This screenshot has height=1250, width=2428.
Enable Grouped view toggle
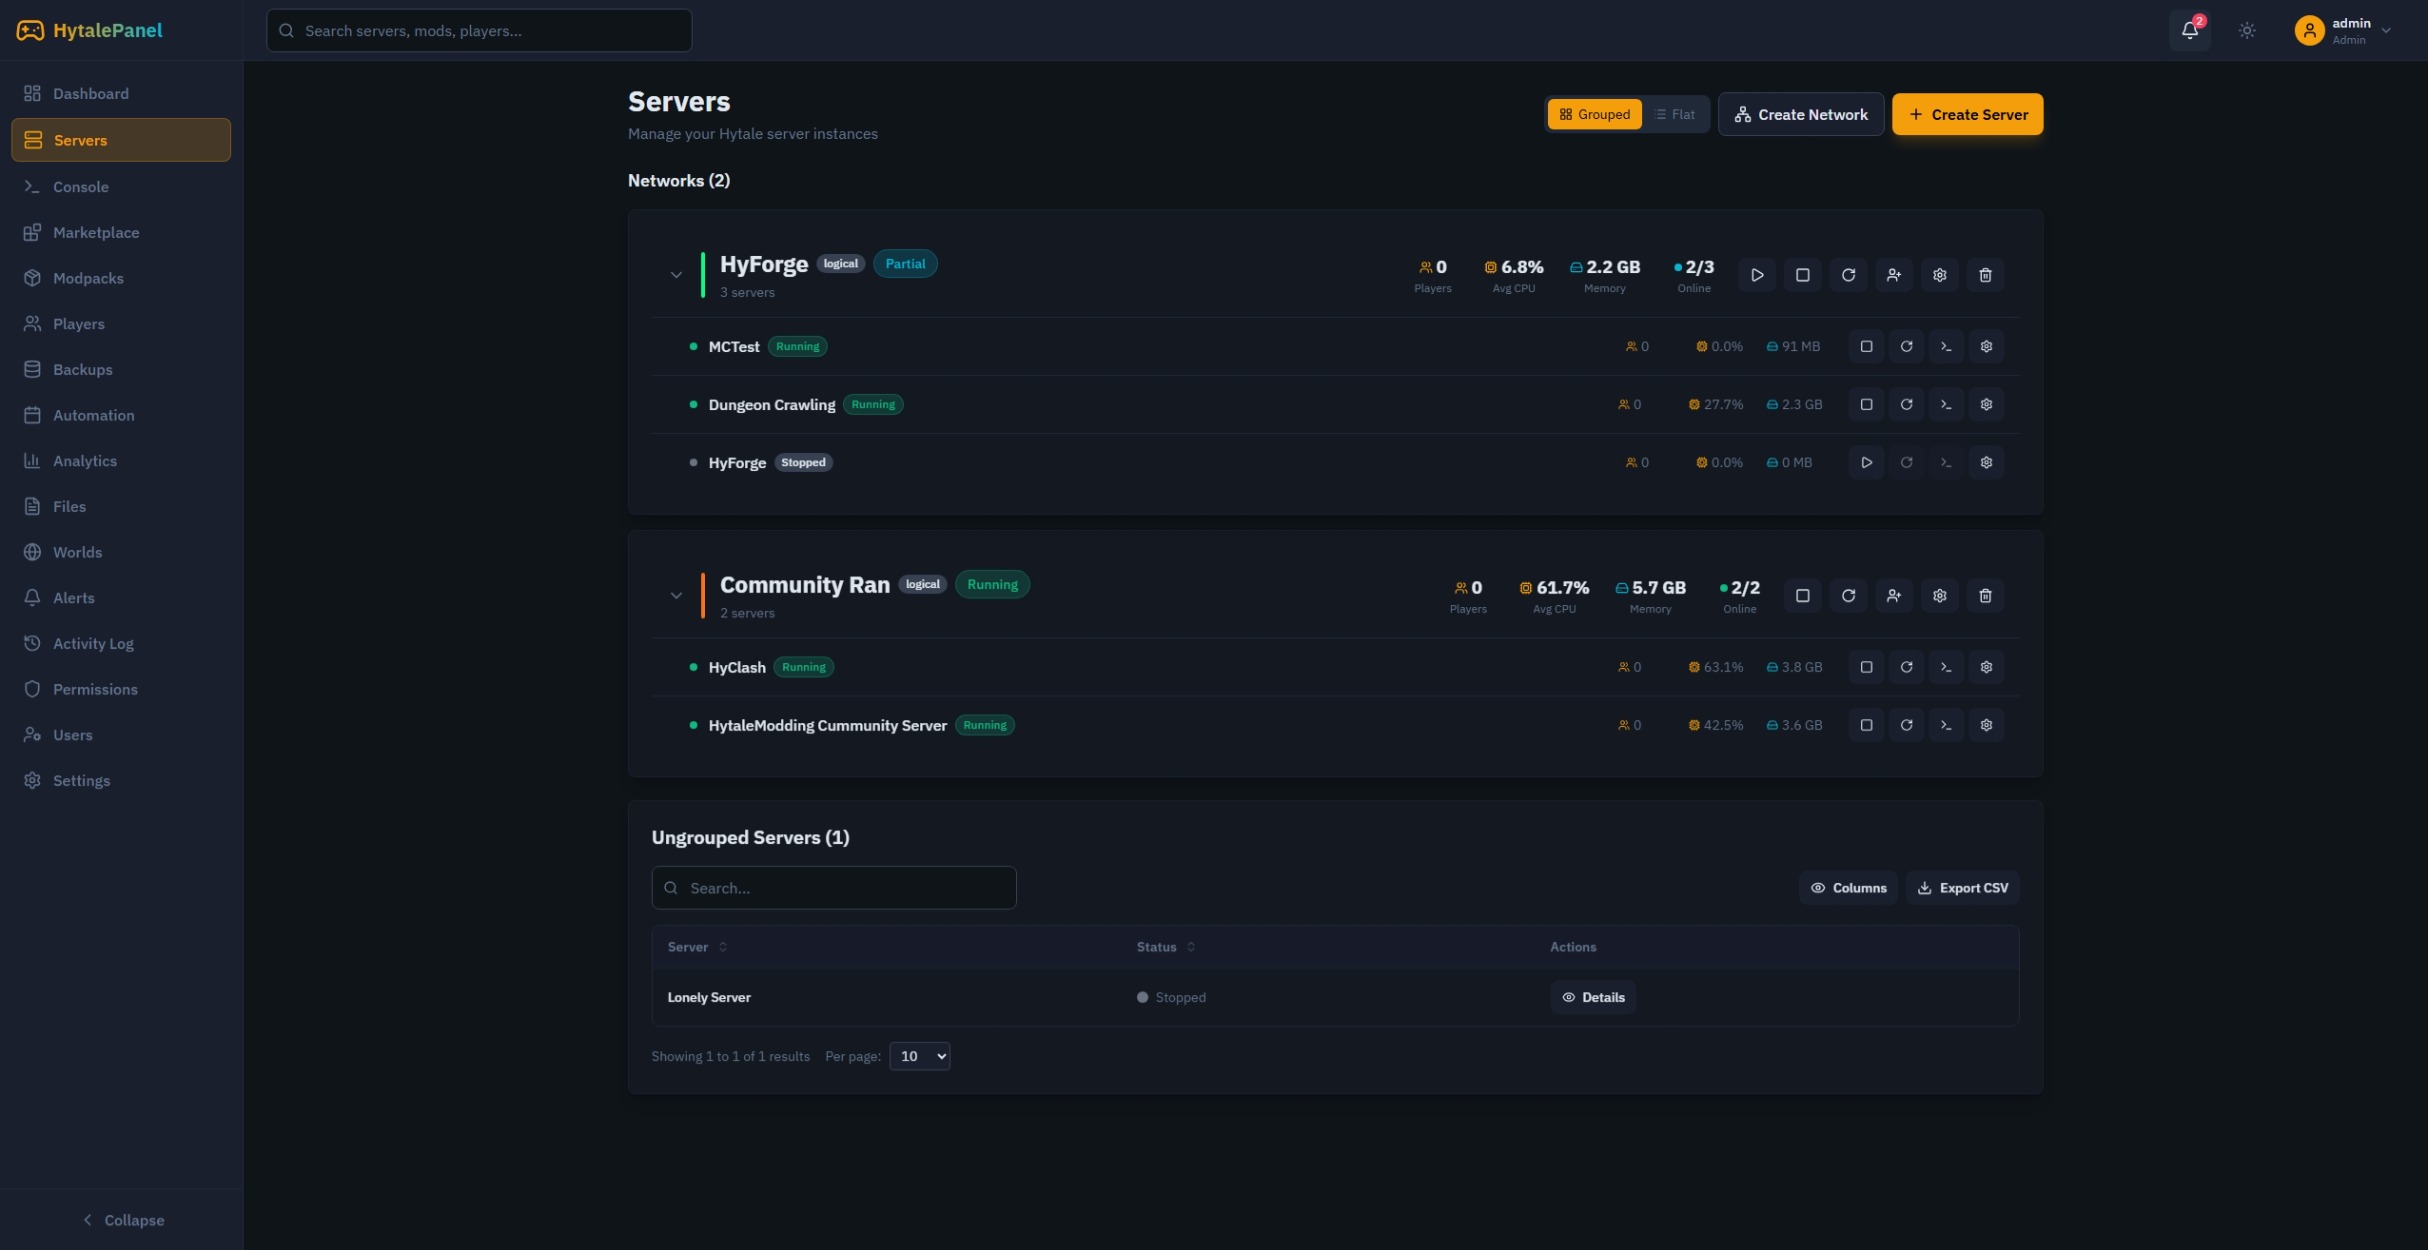pyautogui.click(x=1594, y=114)
